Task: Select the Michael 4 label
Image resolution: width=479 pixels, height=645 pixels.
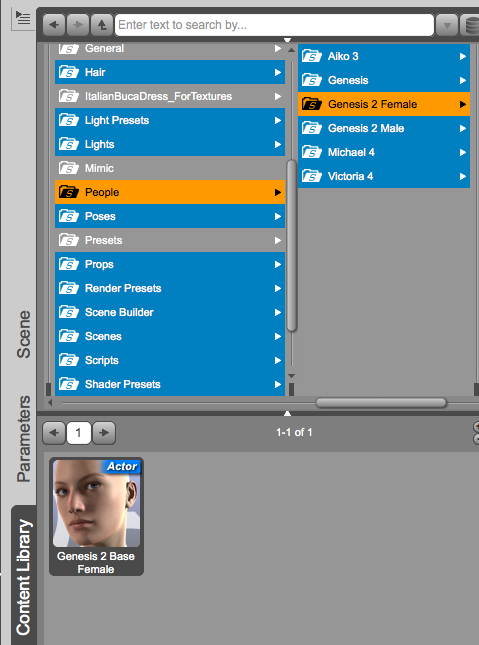Action: (x=351, y=152)
